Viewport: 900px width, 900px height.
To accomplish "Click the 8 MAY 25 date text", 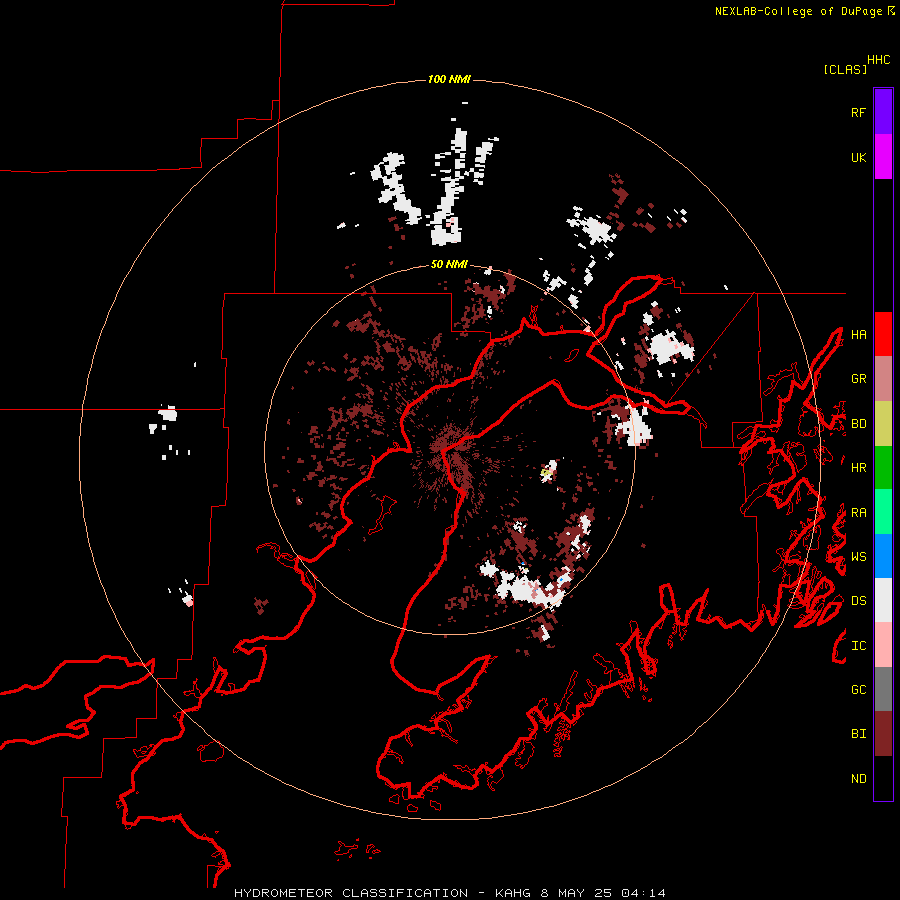I will pyautogui.click(x=577, y=893).
